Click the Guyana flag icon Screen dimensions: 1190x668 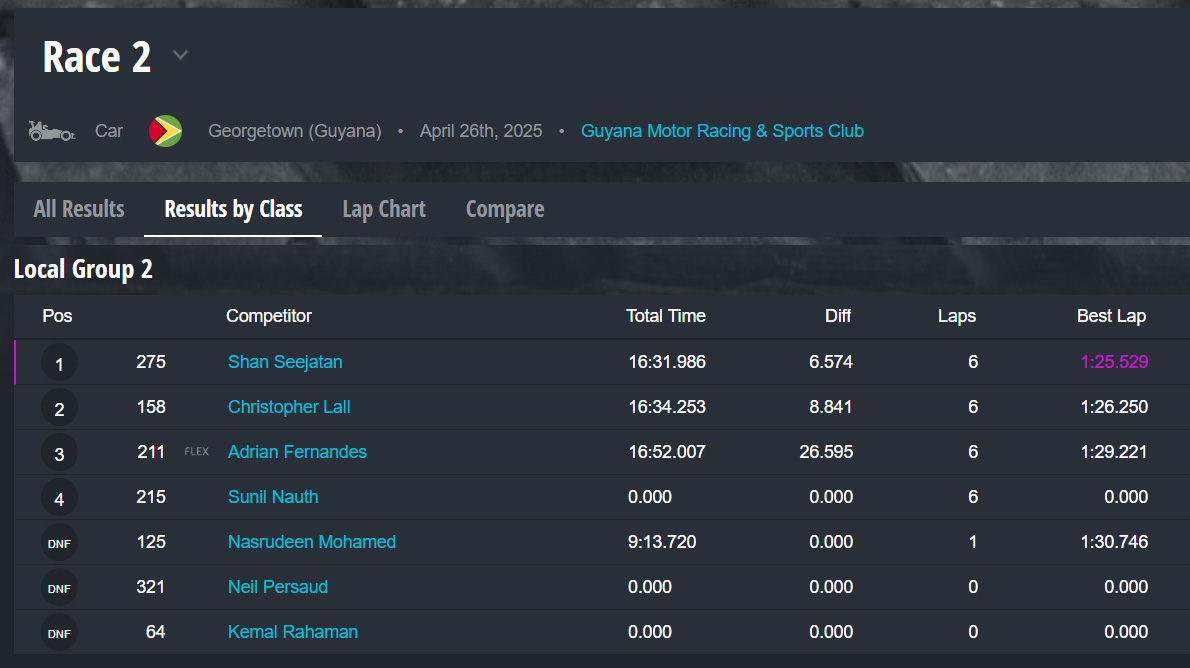coord(165,131)
